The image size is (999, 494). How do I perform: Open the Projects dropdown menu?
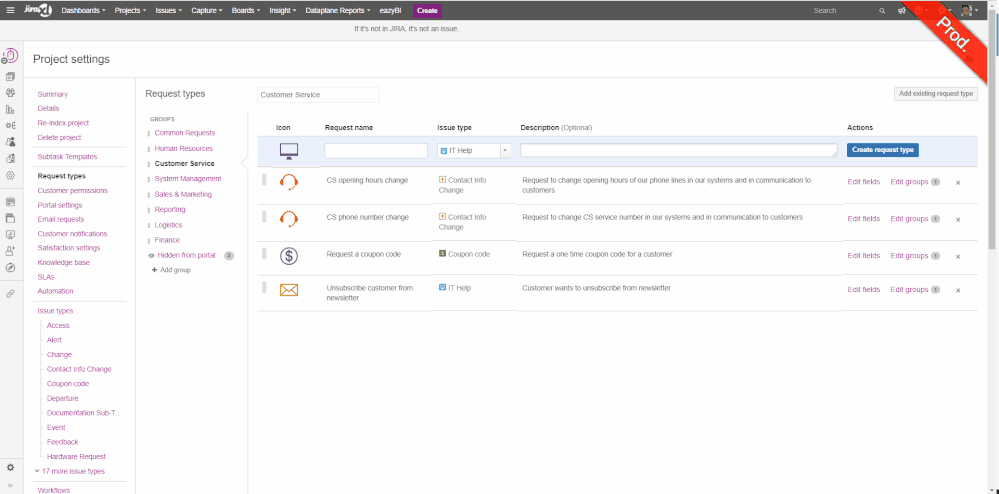coord(130,11)
